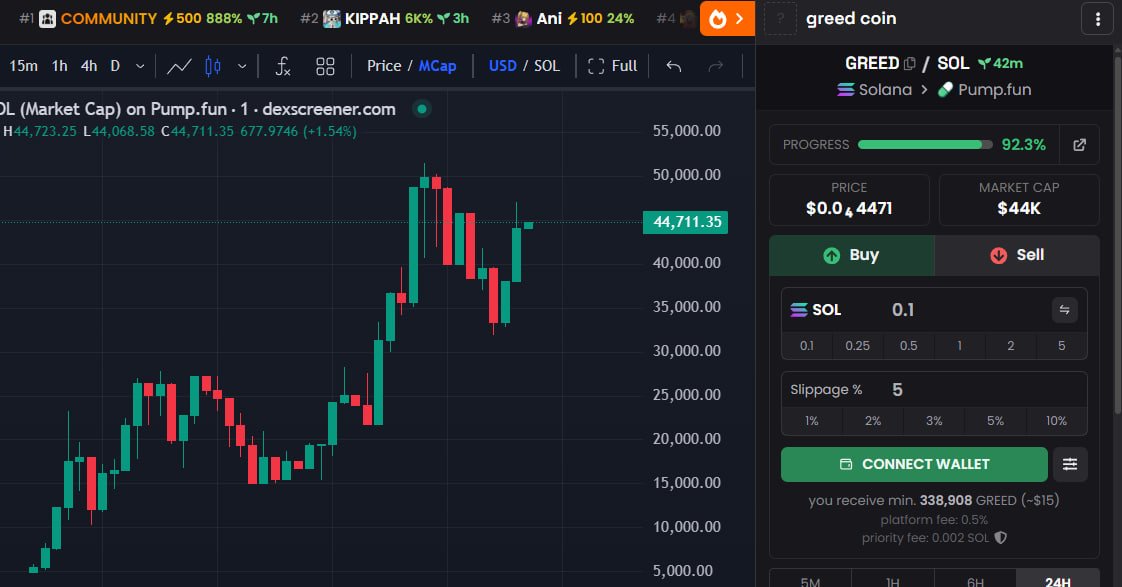
Task: Select the 4h timeframe
Action: 89,66
